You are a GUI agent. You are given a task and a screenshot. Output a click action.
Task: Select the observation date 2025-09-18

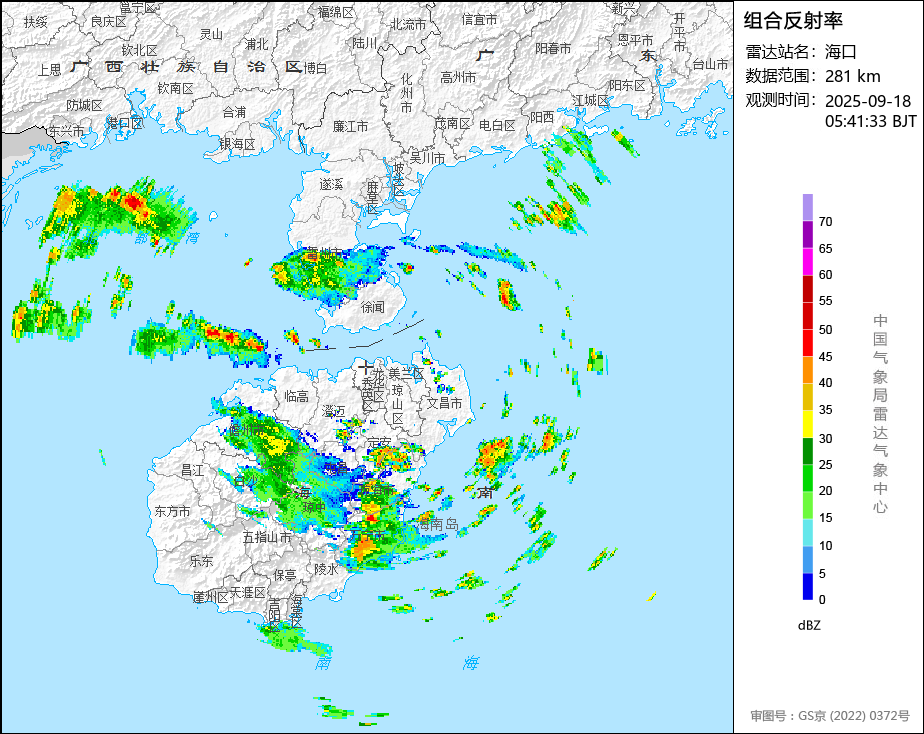[867, 101]
